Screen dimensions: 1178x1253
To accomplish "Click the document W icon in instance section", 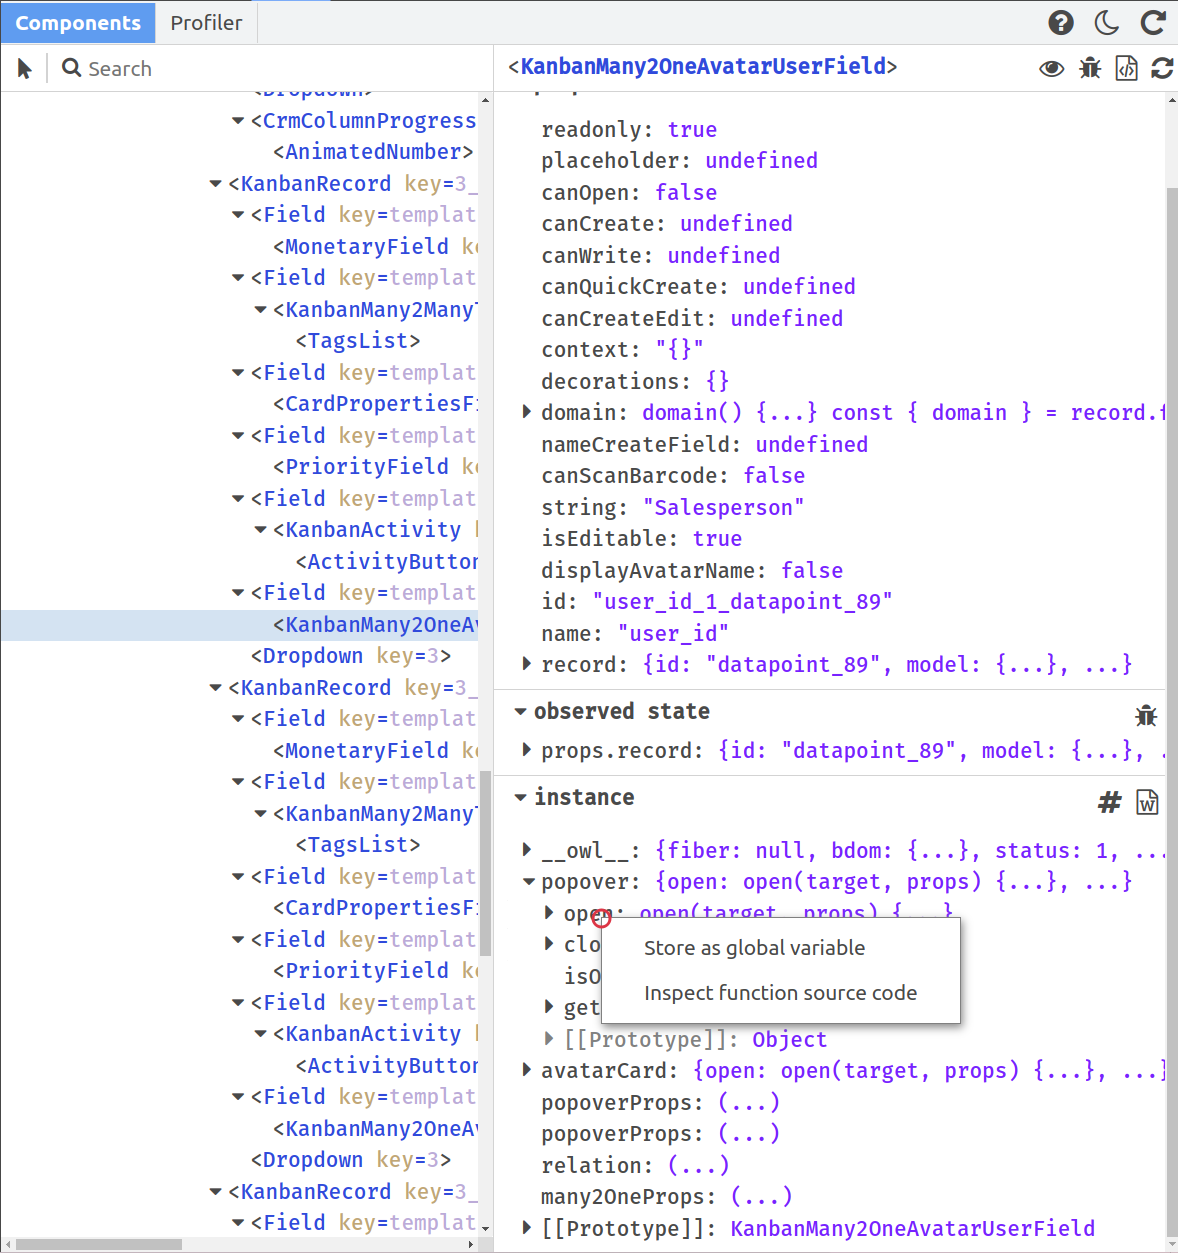I will pyautogui.click(x=1147, y=802).
